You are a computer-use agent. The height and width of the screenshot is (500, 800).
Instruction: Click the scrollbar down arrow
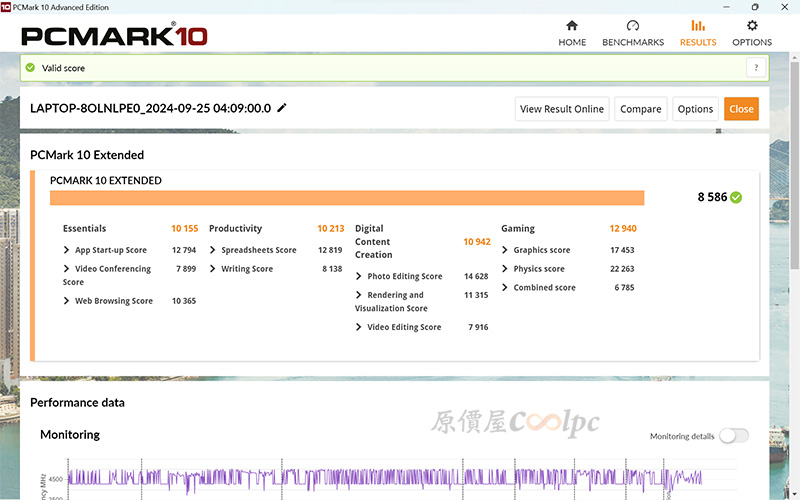pyautogui.click(x=794, y=495)
